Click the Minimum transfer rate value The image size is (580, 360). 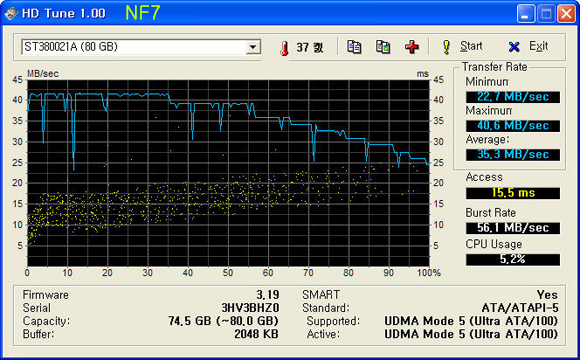[513, 97]
